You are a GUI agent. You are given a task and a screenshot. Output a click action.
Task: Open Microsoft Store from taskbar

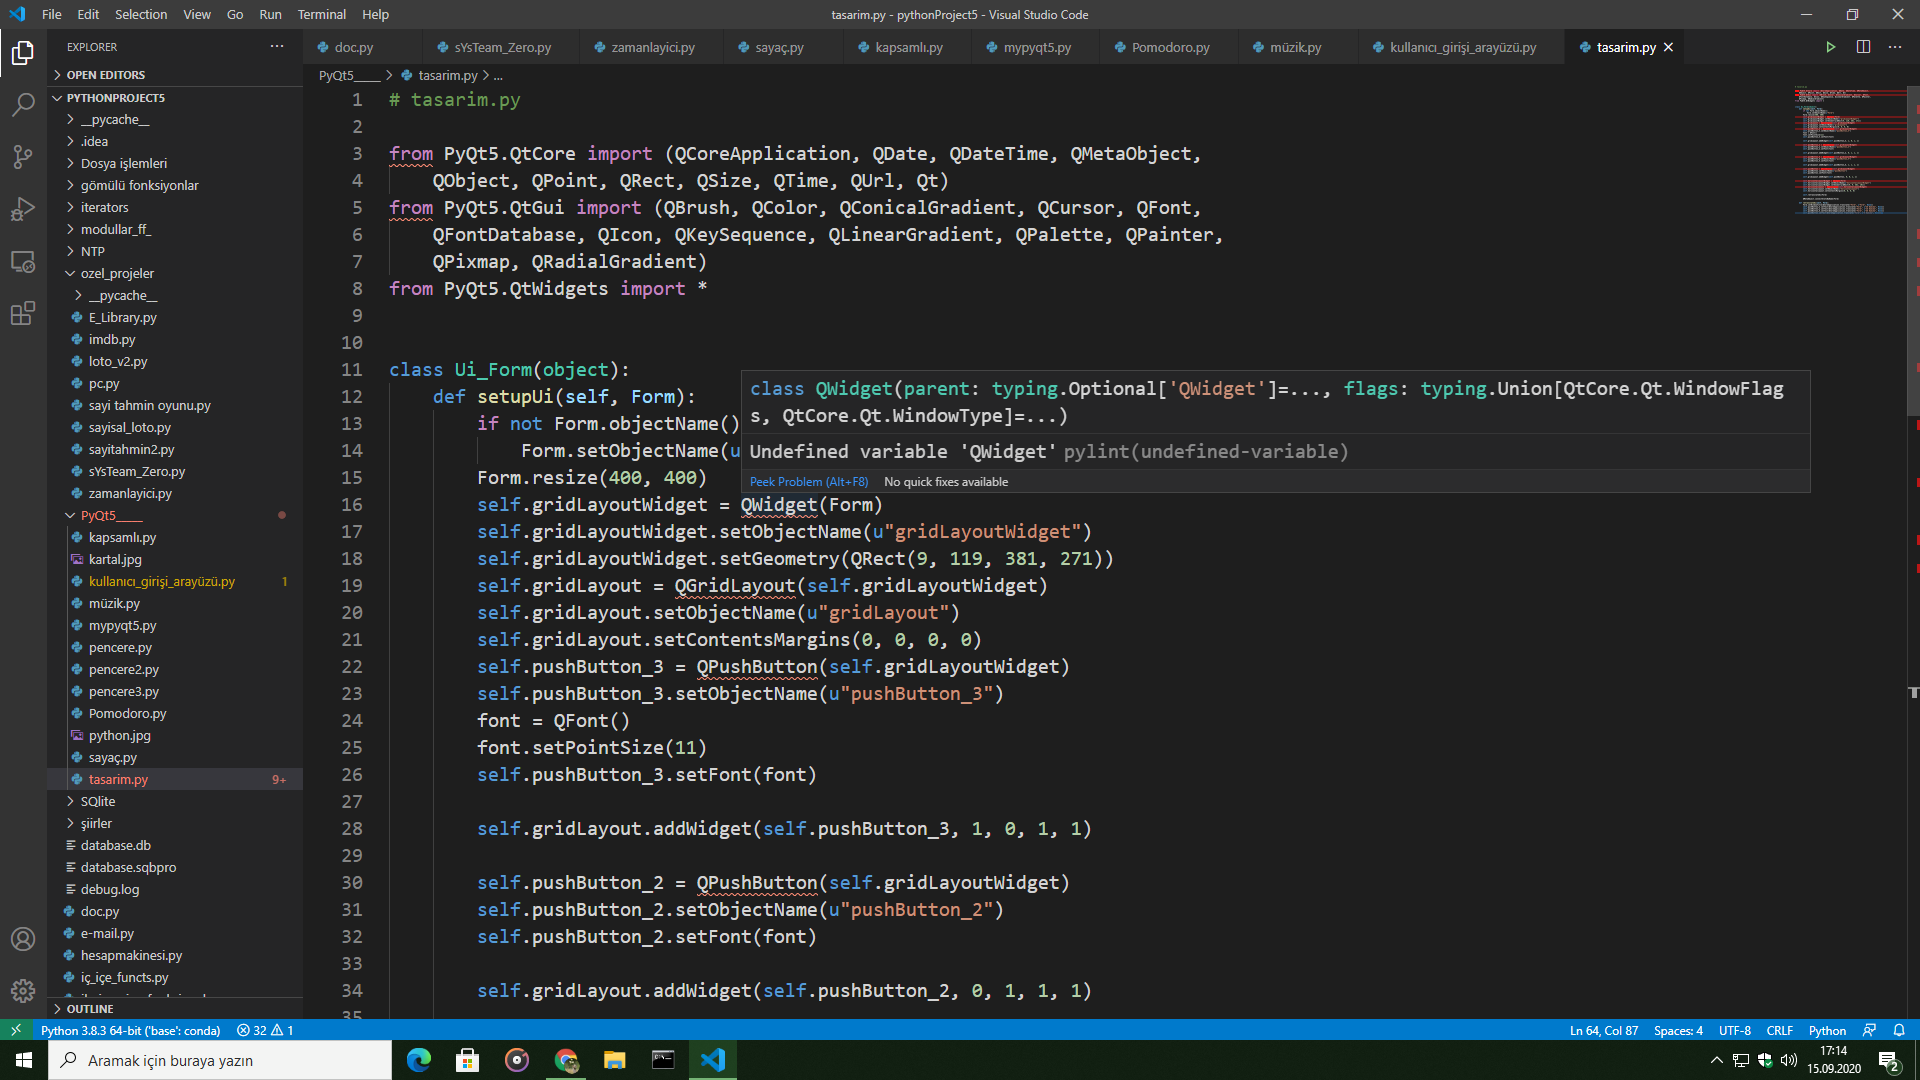pos(467,1060)
